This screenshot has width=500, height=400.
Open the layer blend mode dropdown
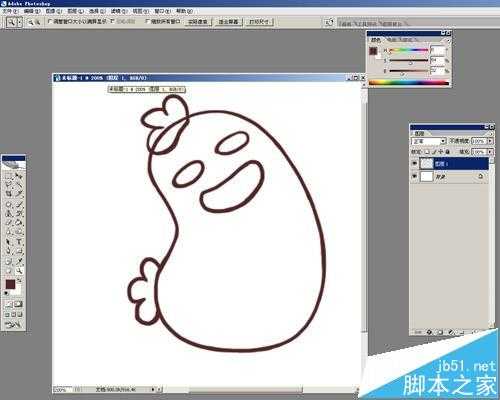[x=429, y=141]
